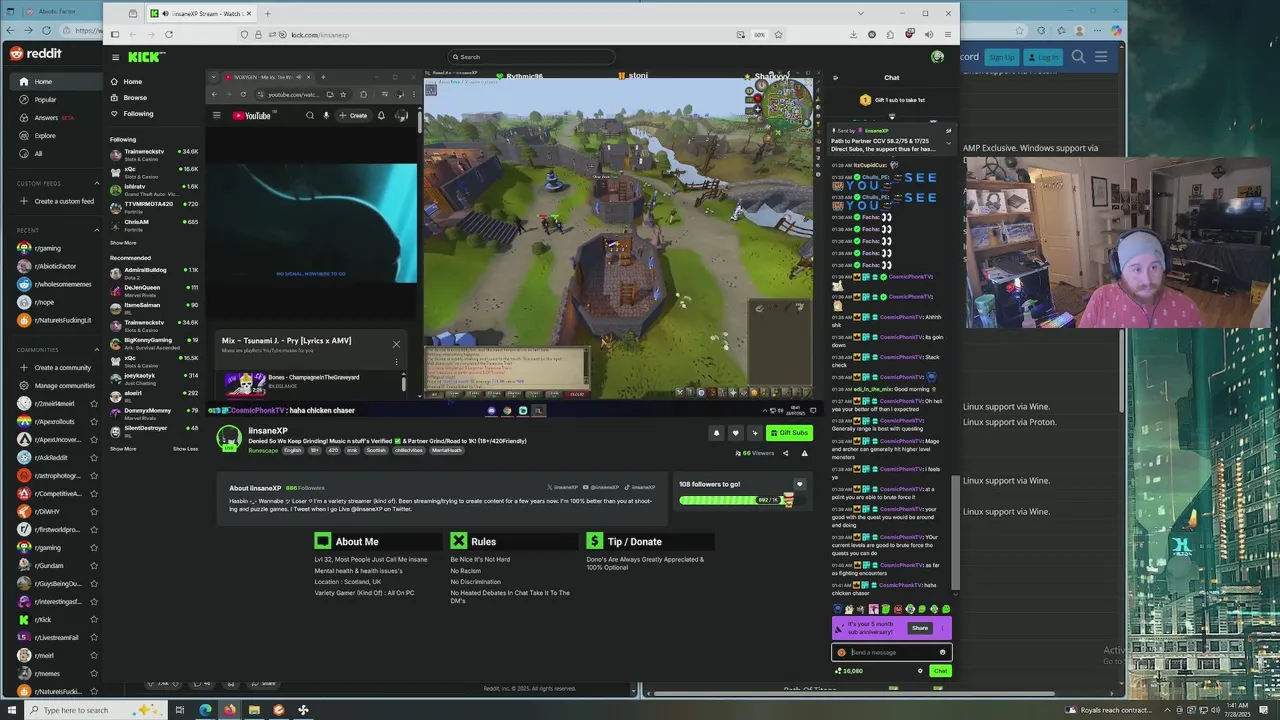Screen dimensions: 1280x720
Task: Click the Kick logo
Action: click(x=146, y=57)
